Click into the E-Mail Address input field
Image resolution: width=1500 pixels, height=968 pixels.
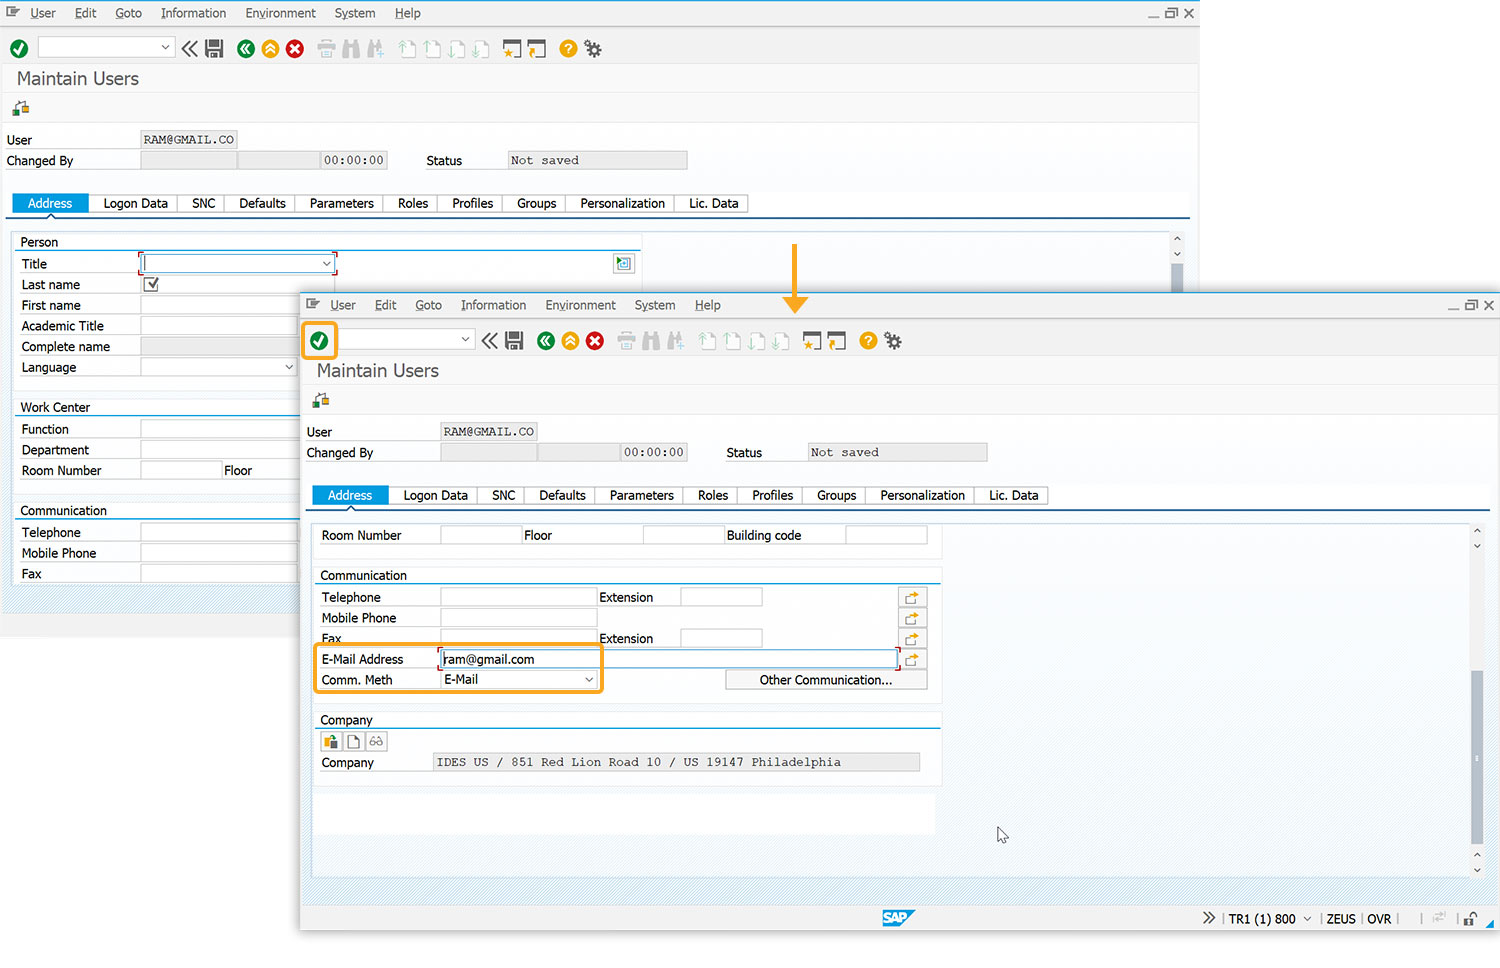(x=667, y=660)
